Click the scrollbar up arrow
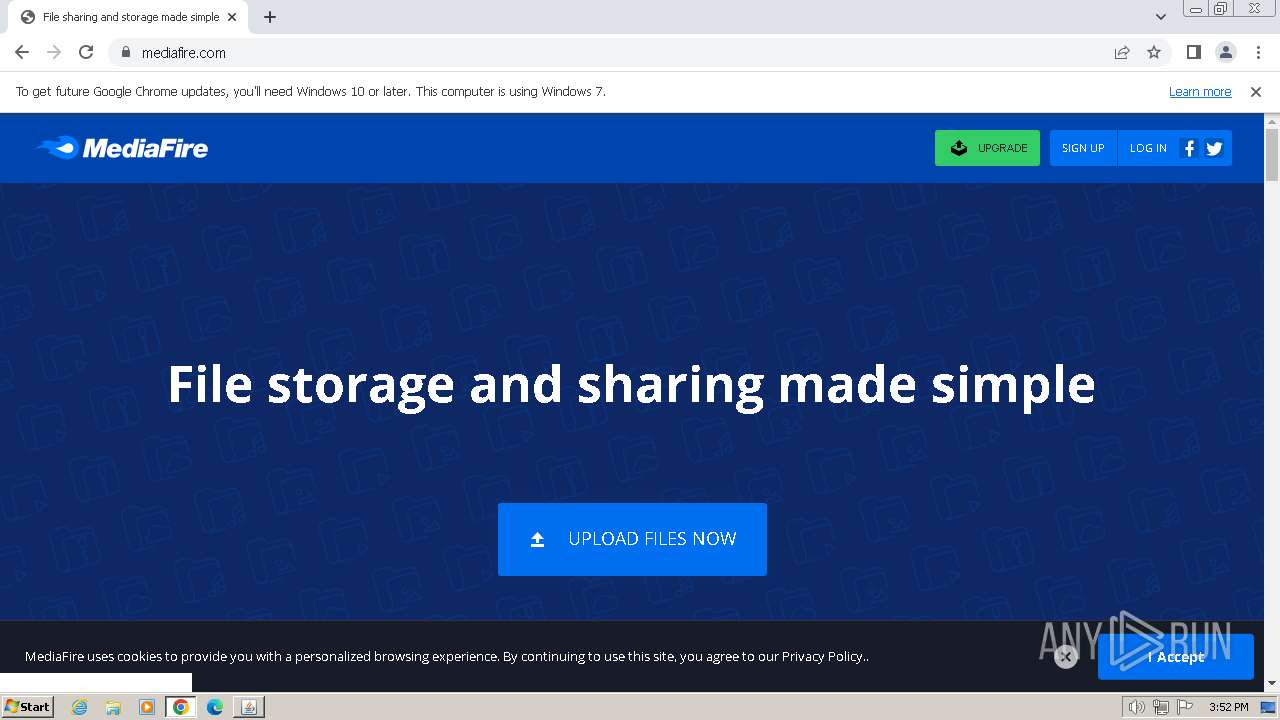The height and width of the screenshot is (720, 1280). pyautogui.click(x=1272, y=121)
